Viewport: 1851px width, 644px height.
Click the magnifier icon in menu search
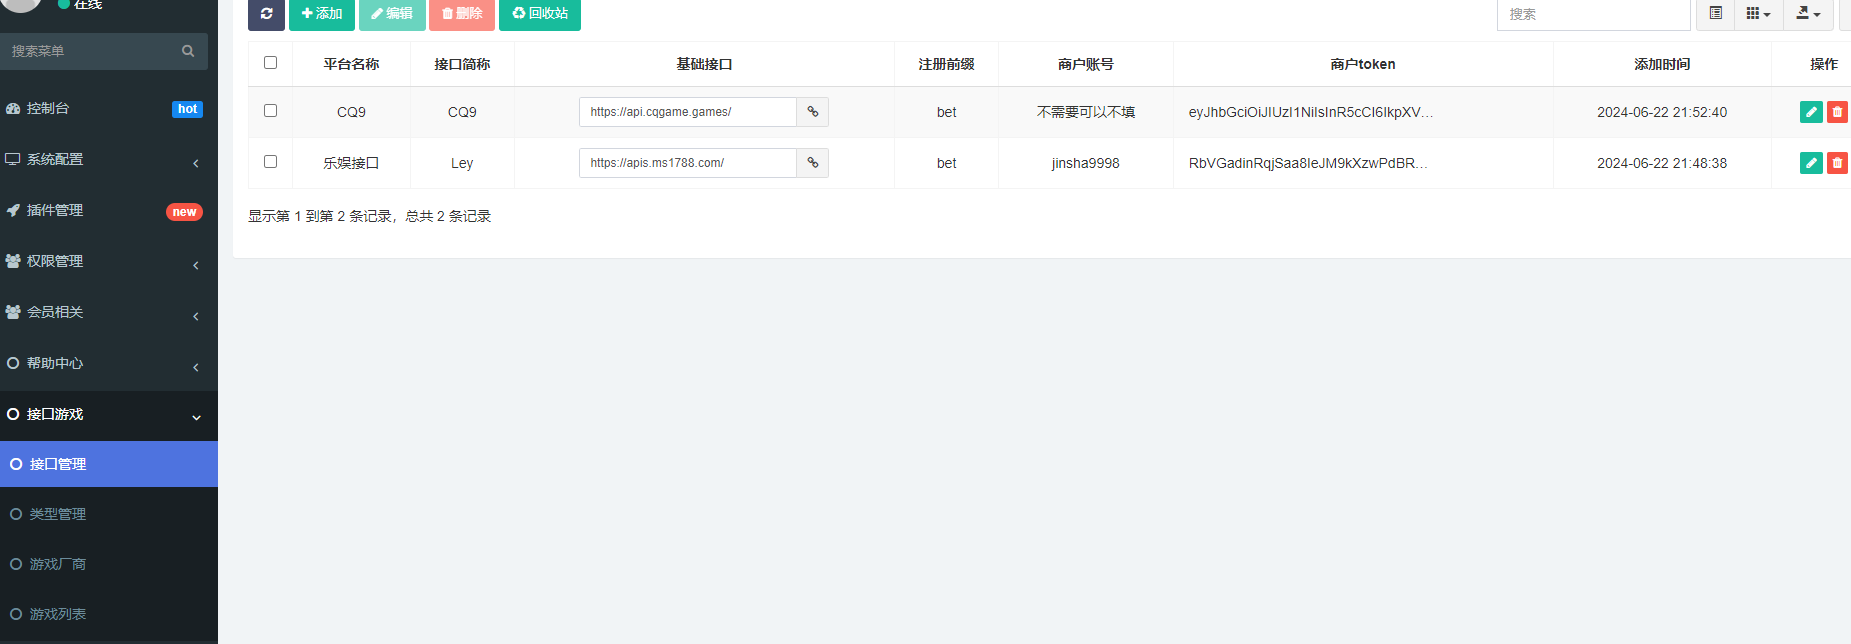[188, 51]
